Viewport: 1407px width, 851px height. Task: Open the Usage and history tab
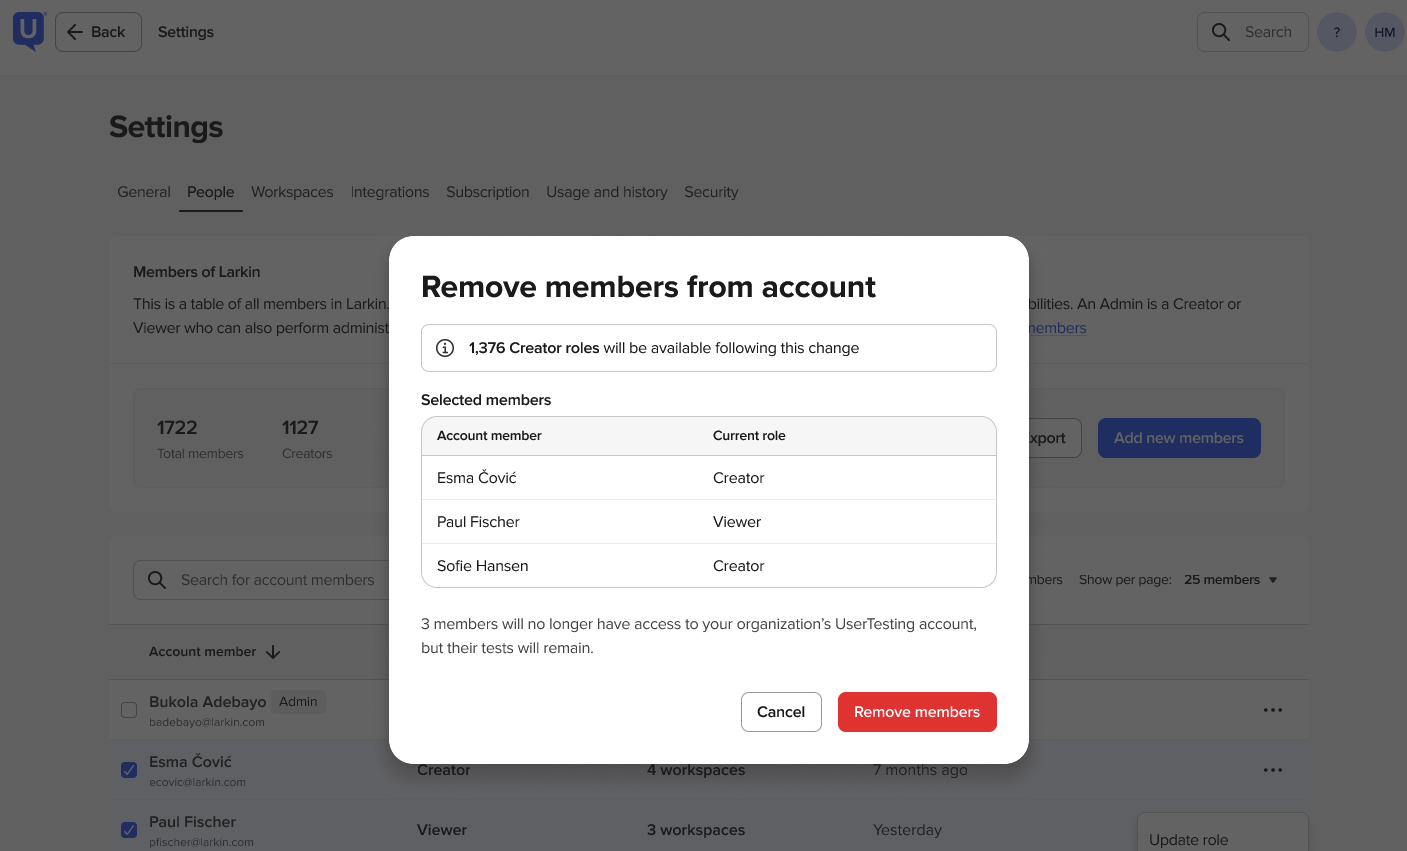[607, 192]
